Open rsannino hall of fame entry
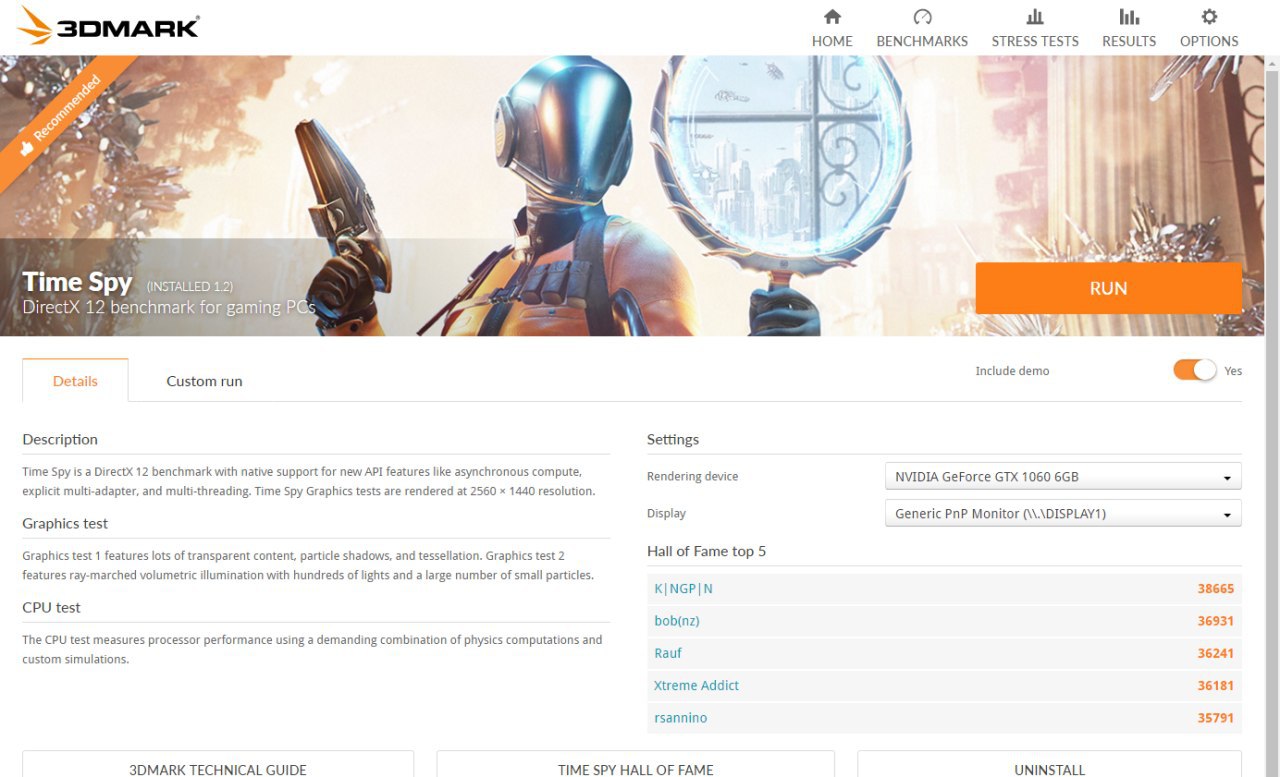The image size is (1280, 777). click(680, 718)
